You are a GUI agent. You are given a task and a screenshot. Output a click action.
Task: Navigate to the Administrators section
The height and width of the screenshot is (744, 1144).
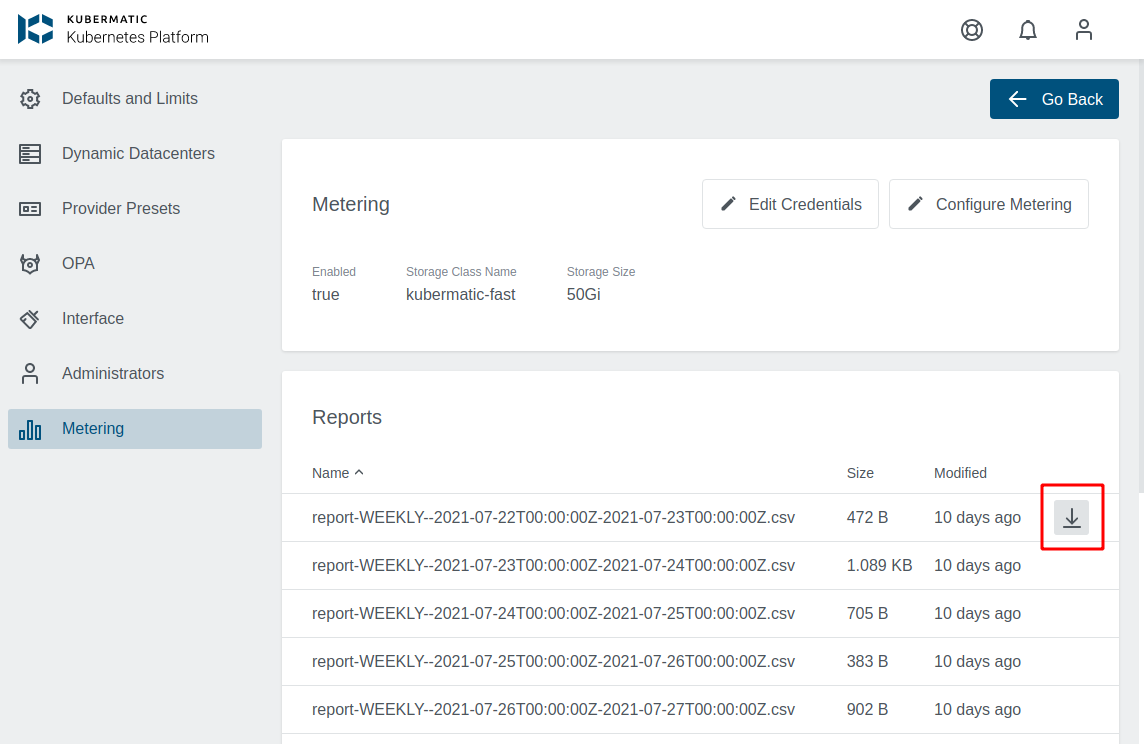tap(112, 373)
